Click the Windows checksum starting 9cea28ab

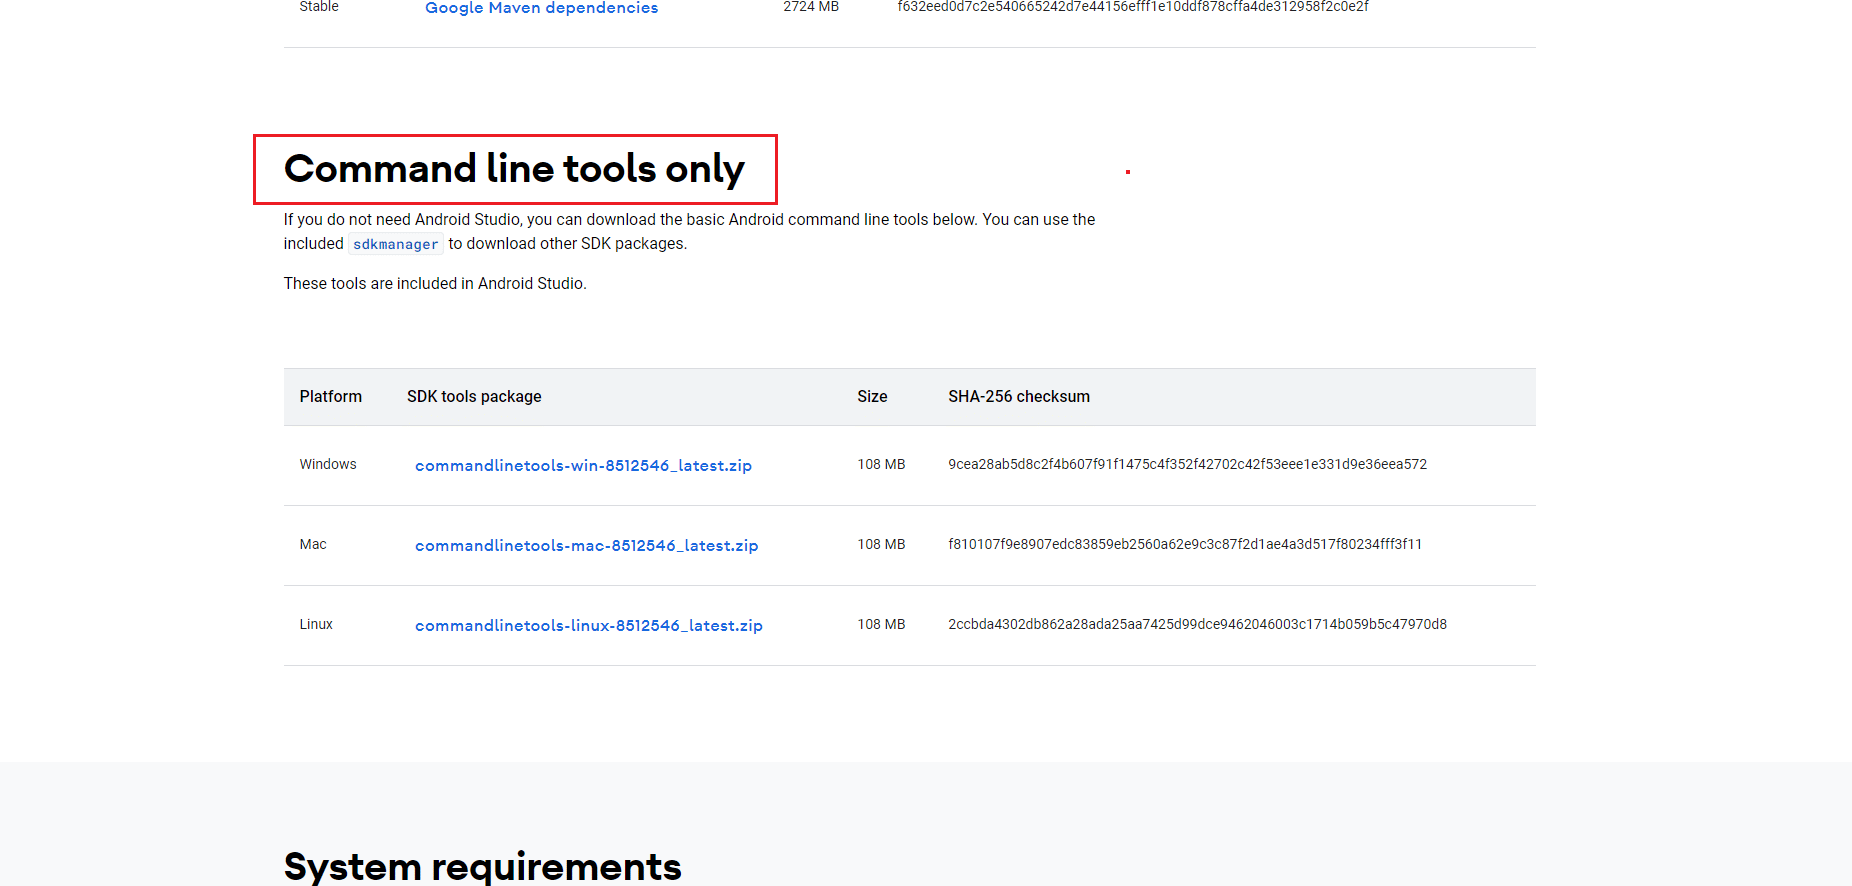tap(1187, 464)
